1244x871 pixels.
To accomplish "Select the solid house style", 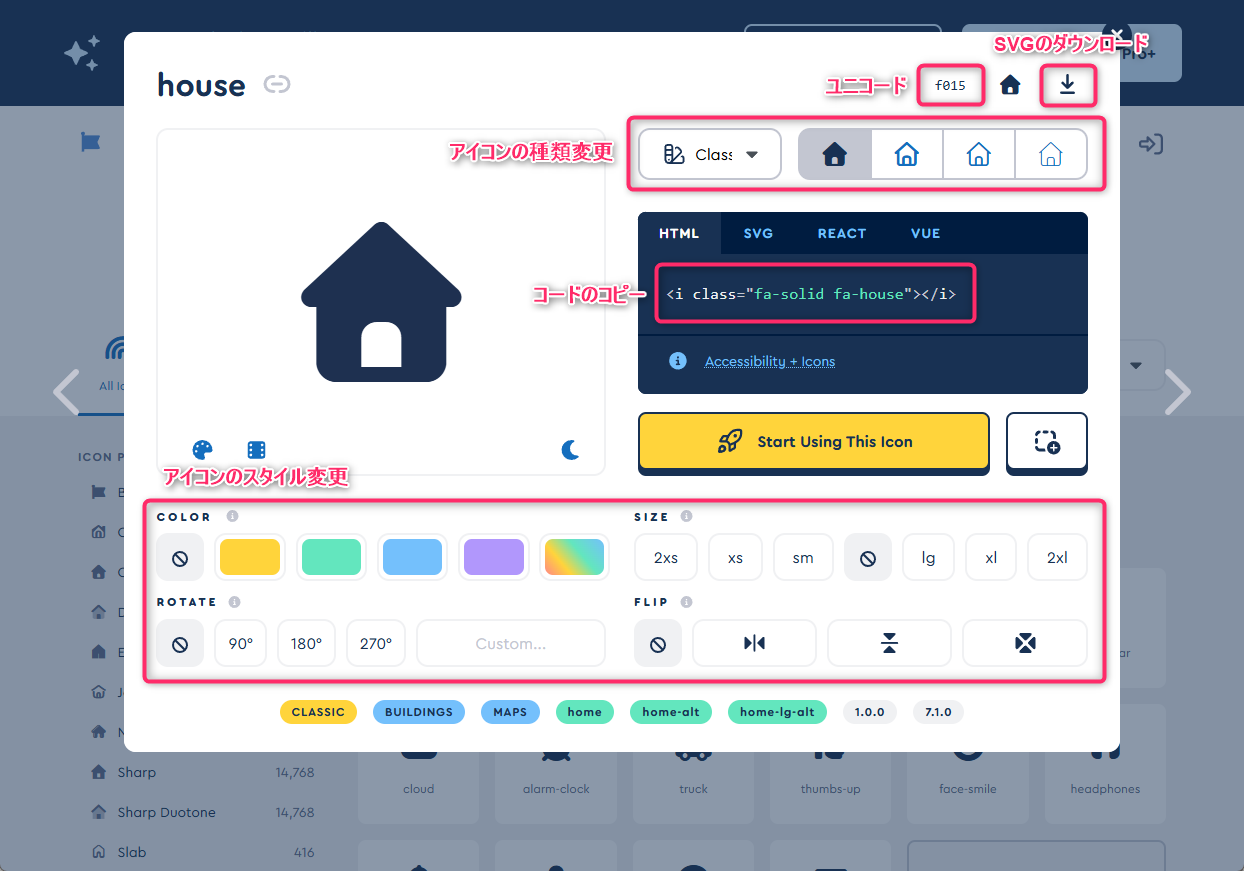I will tap(834, 154).
